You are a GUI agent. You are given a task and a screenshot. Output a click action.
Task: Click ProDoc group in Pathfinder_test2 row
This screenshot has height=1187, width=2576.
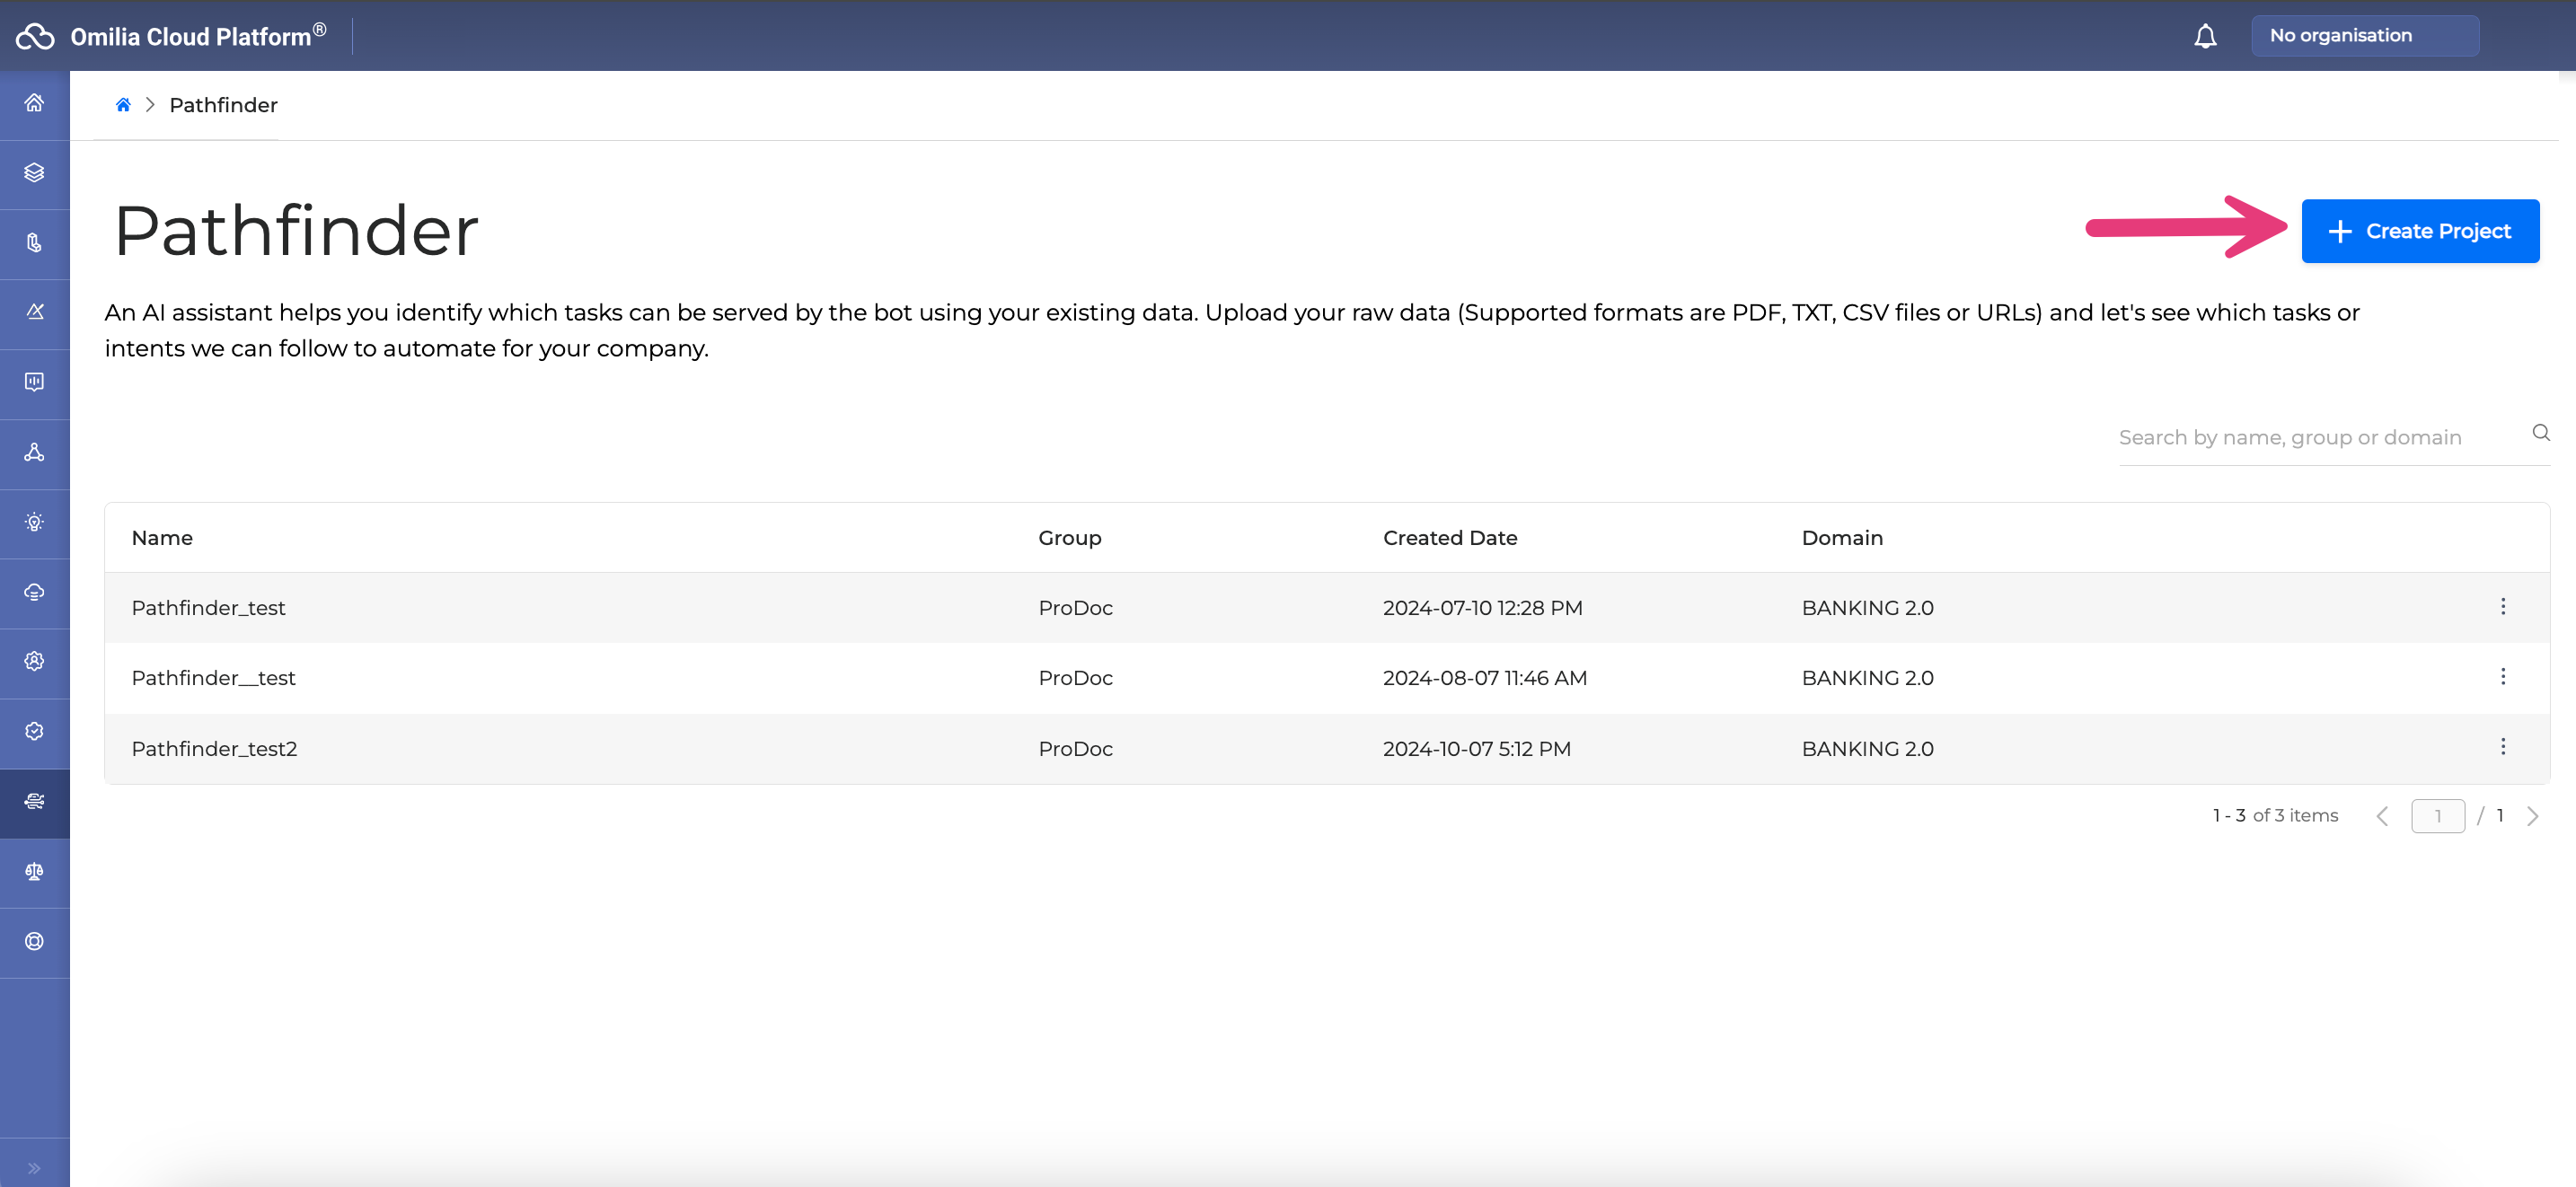[1075, 749]
